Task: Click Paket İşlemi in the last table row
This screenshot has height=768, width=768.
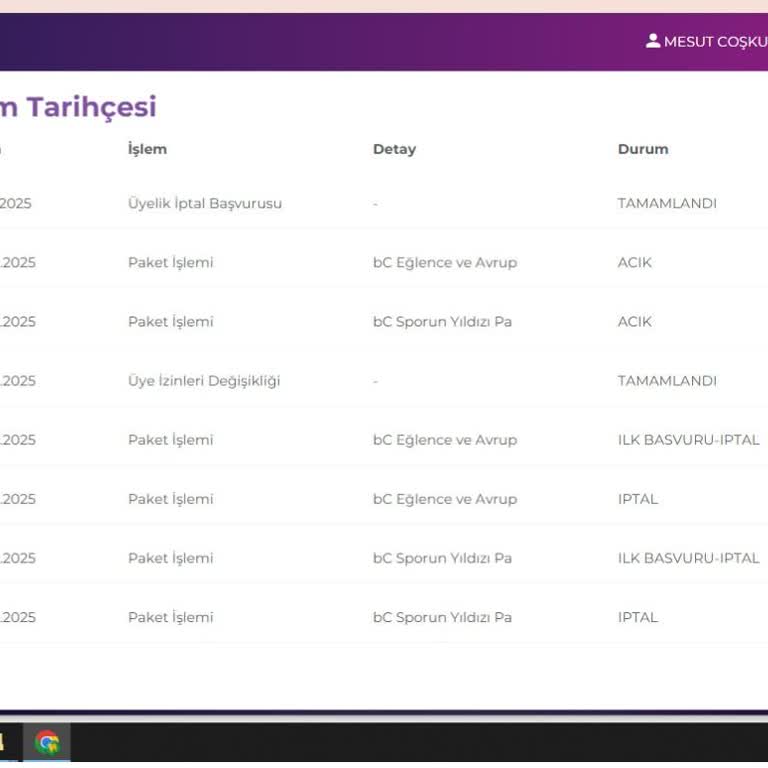Action: tap(170, 617)
